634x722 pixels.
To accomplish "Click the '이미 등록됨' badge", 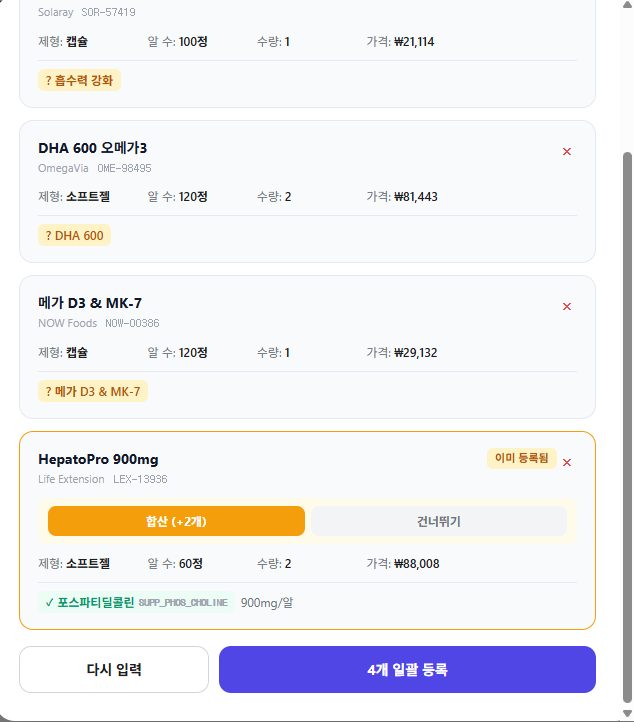I will 521,459.
